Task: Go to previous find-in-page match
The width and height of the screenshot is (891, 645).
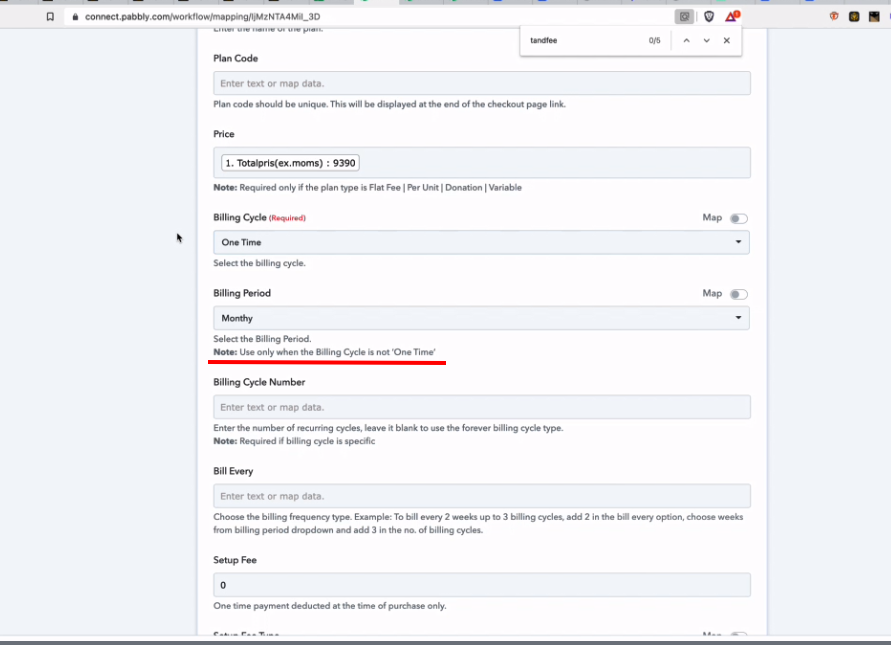Action: [686, 41]
